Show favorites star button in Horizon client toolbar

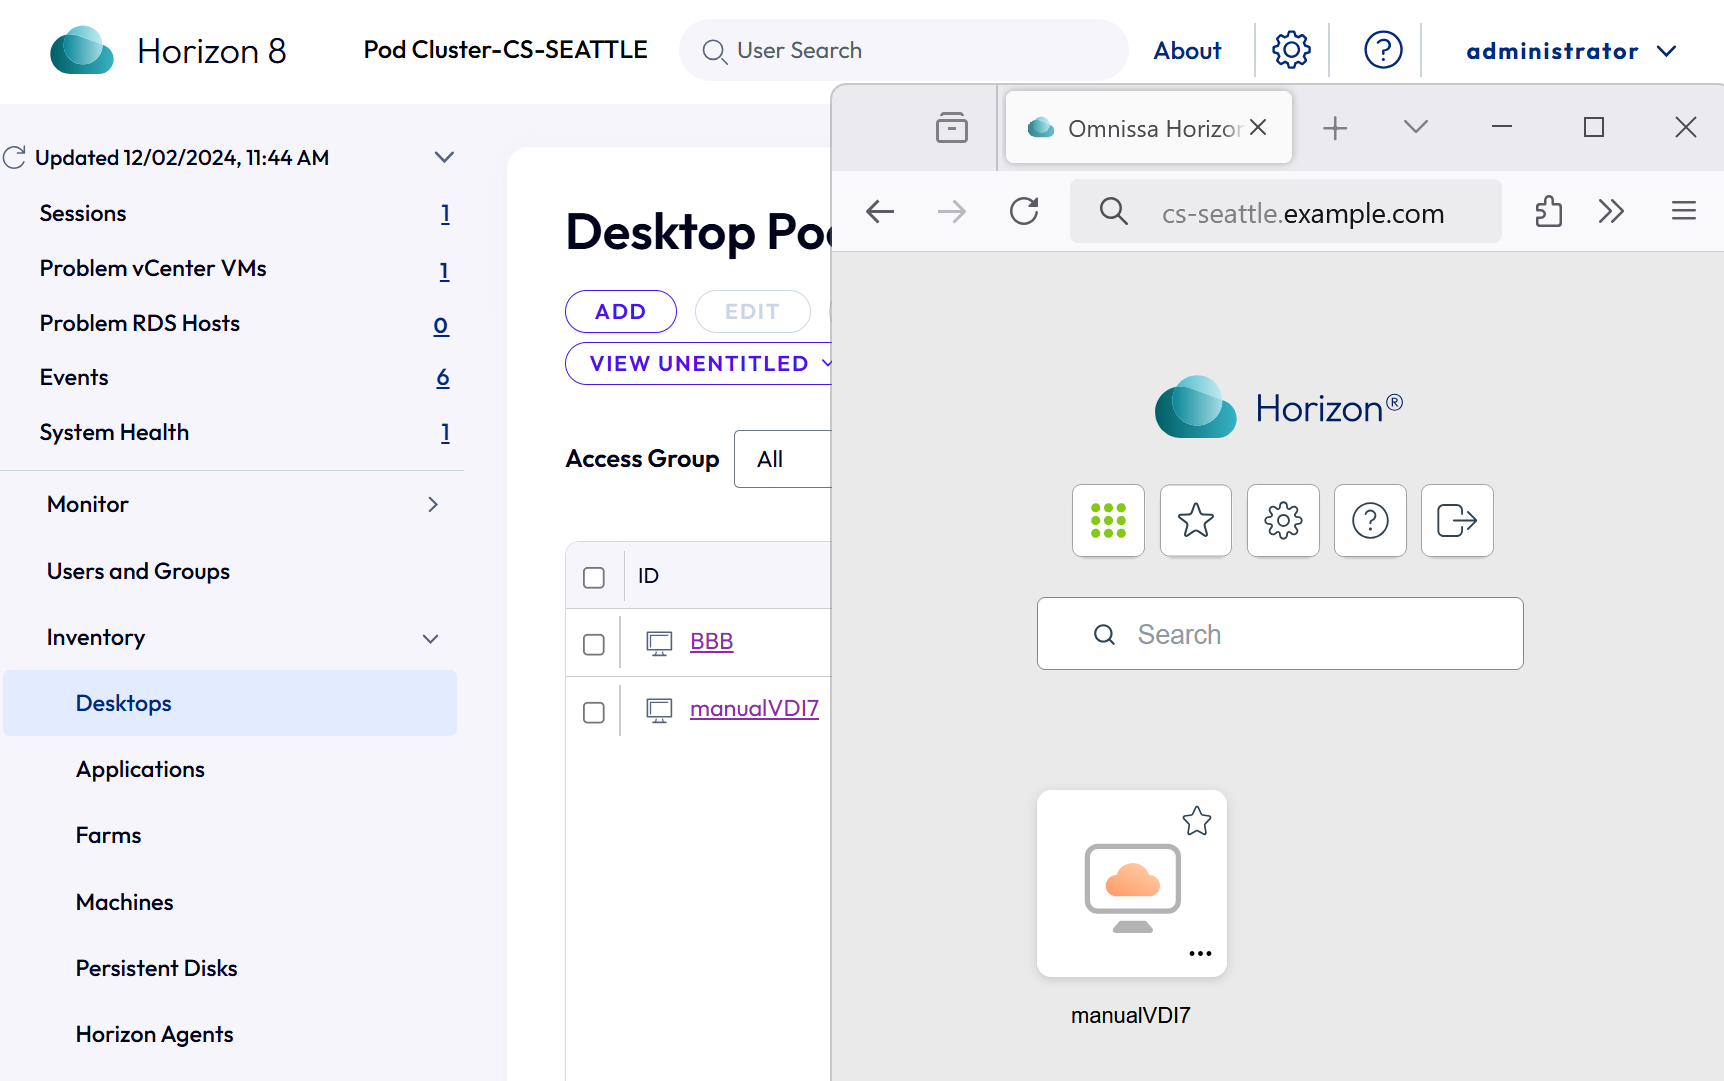coord(1196,520)
